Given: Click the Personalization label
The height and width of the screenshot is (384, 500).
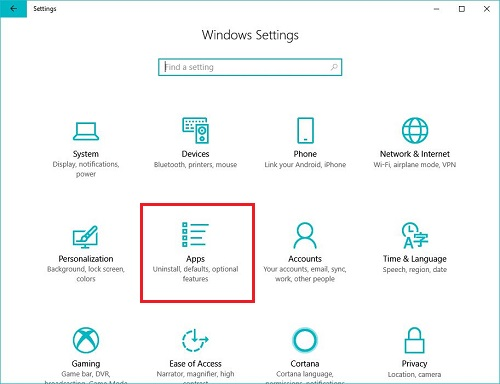Looking at the screenshot, I should 86,259.
